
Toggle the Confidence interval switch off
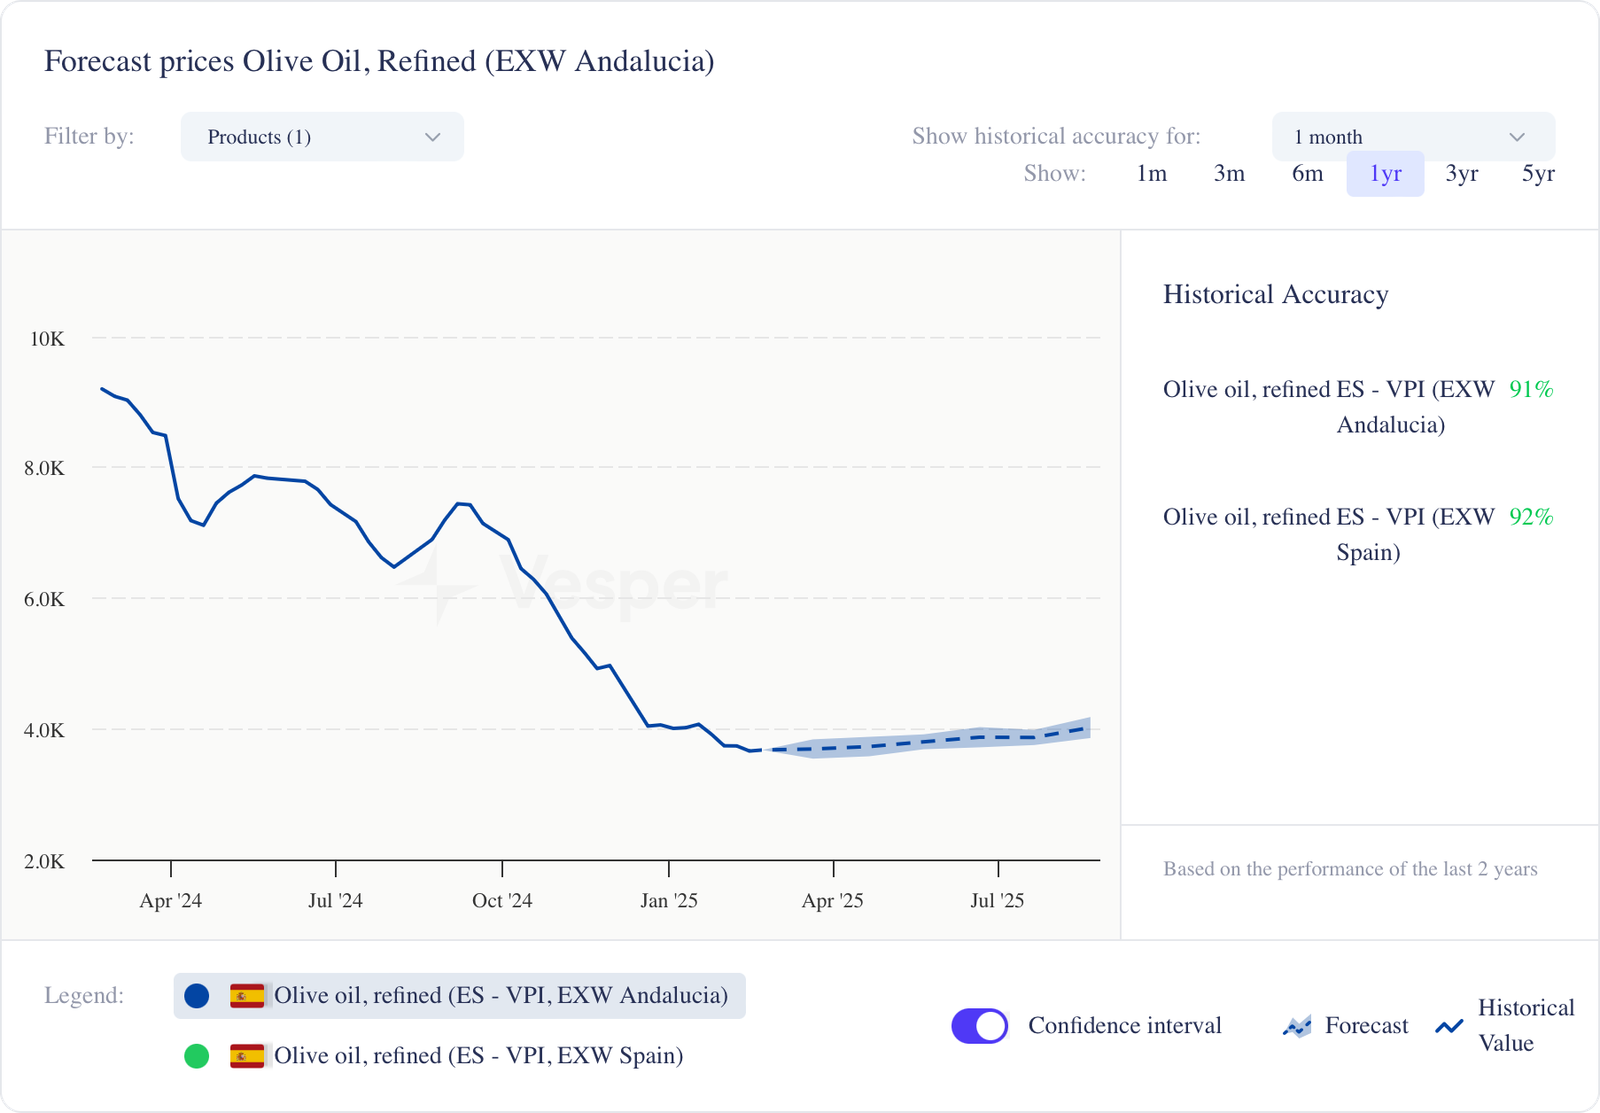coord(980,1026)
